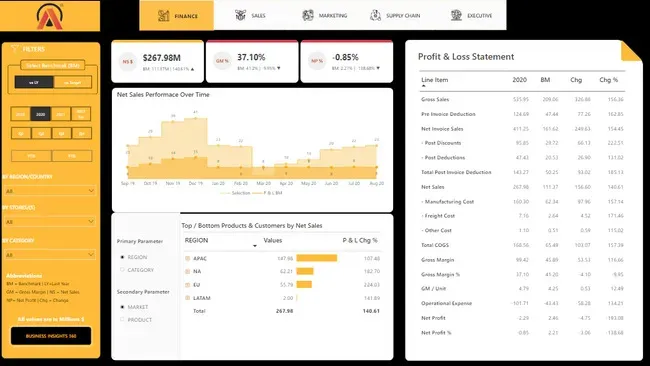Open the Supply Chain tab

pos(395,16)
